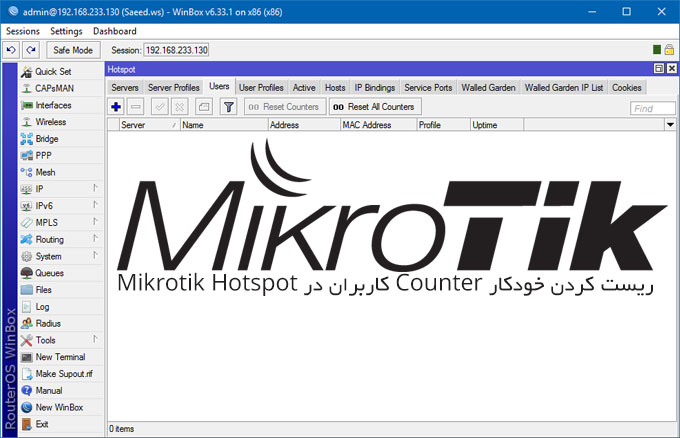Select the Users tab
The height and width of the screenshot is (438, 680).
(x=219, y=86)
